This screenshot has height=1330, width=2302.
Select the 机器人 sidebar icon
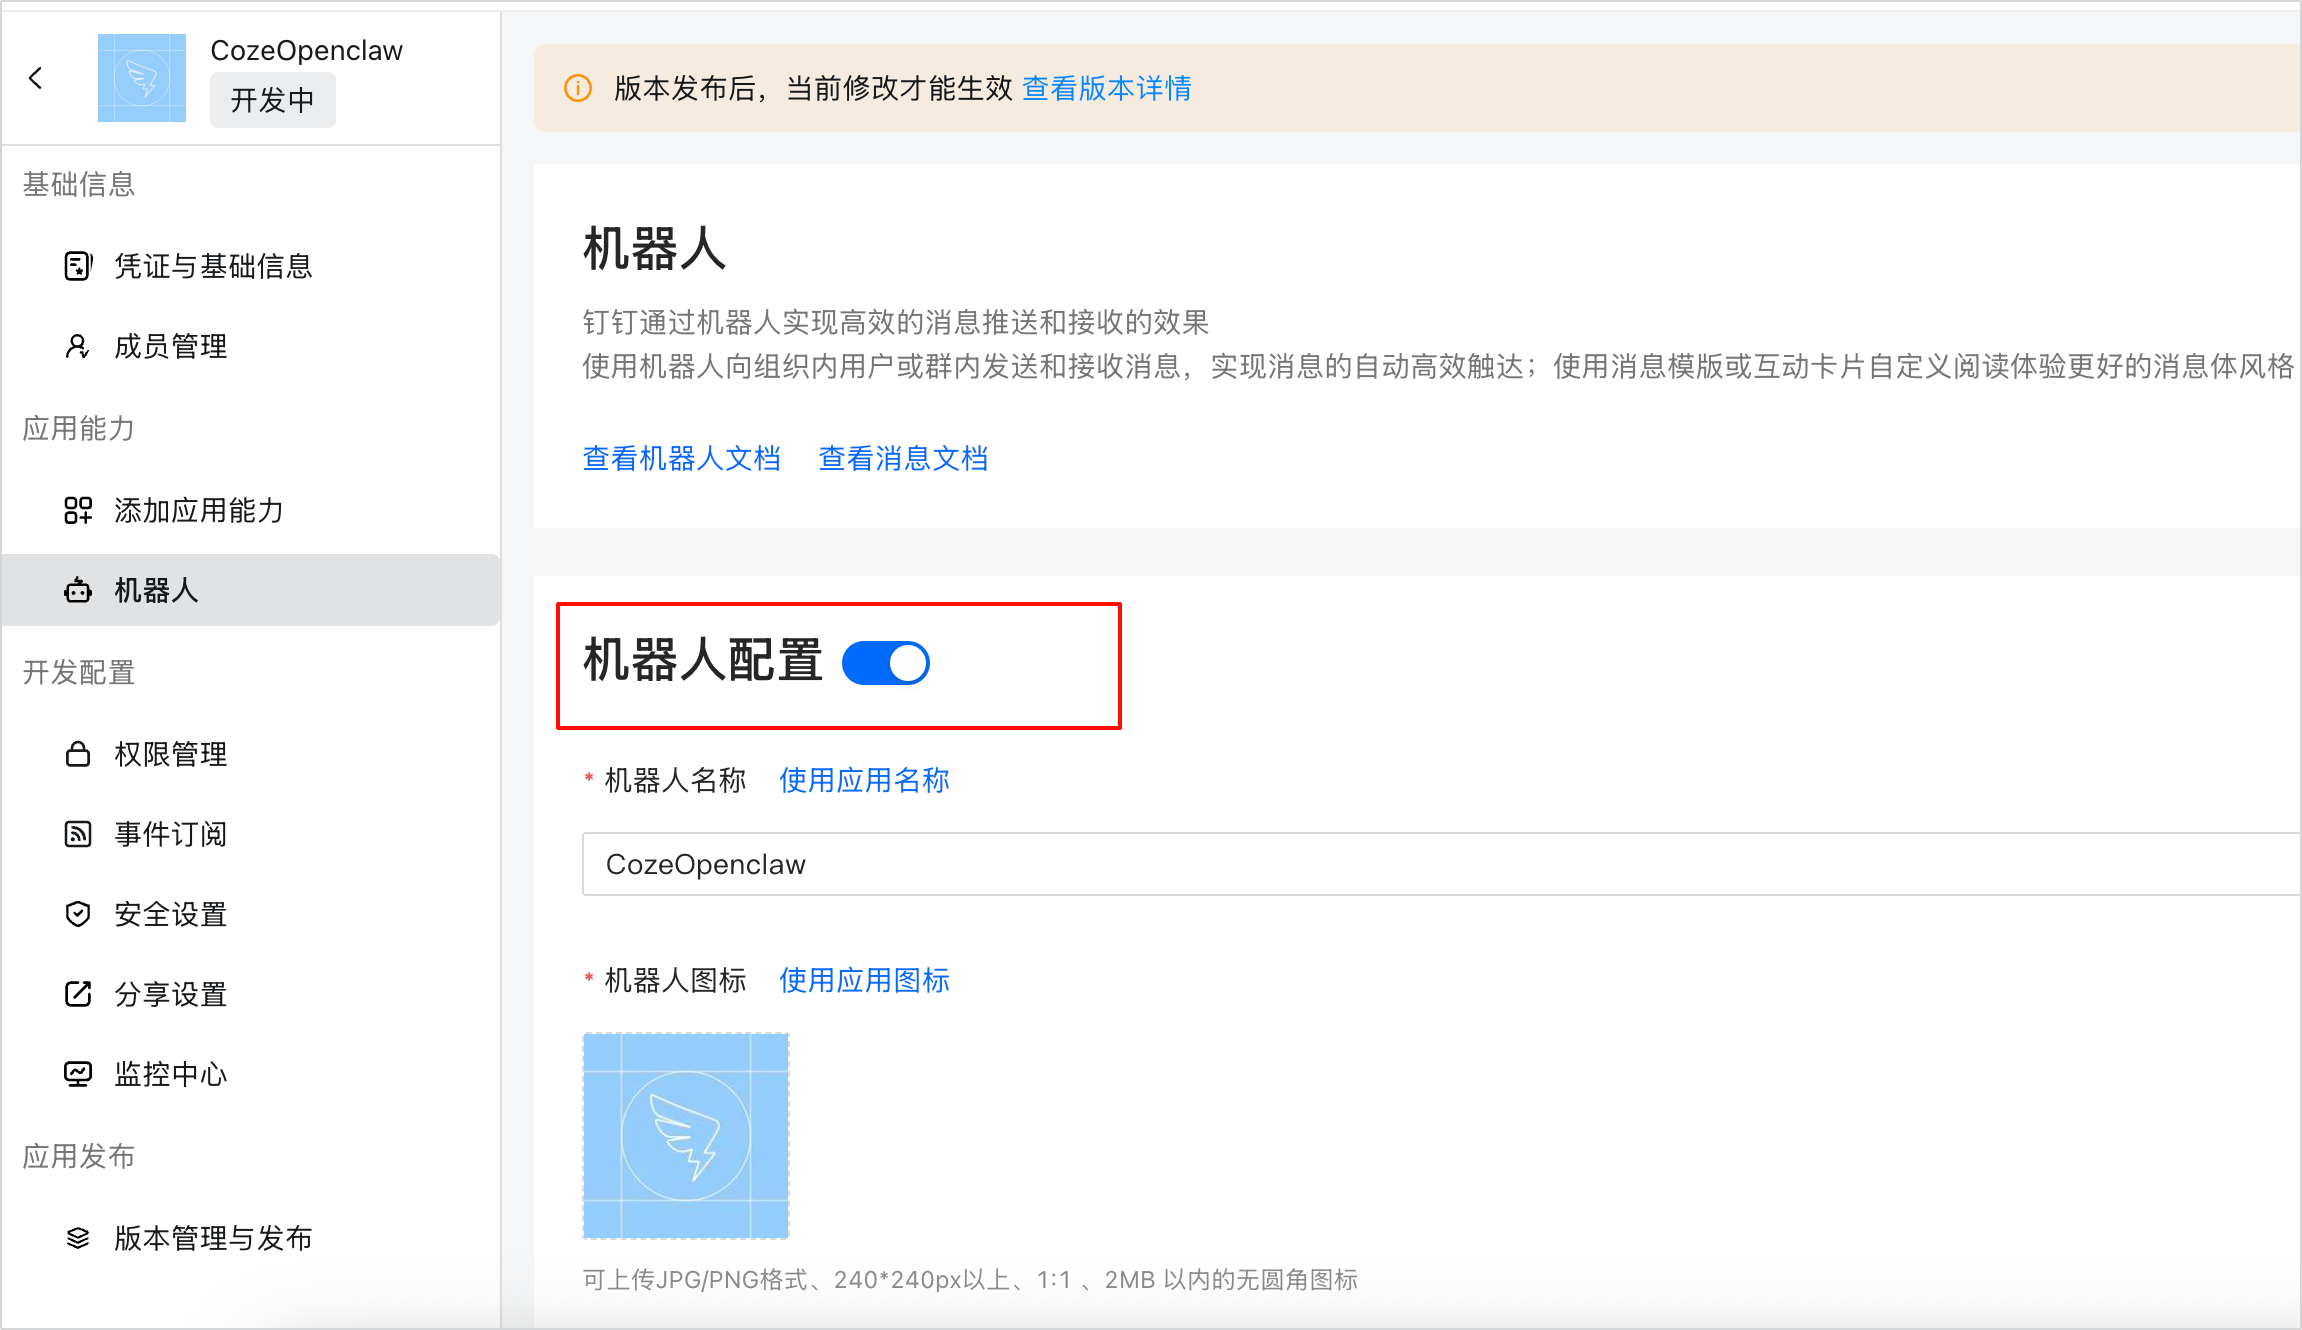point(79,591)
